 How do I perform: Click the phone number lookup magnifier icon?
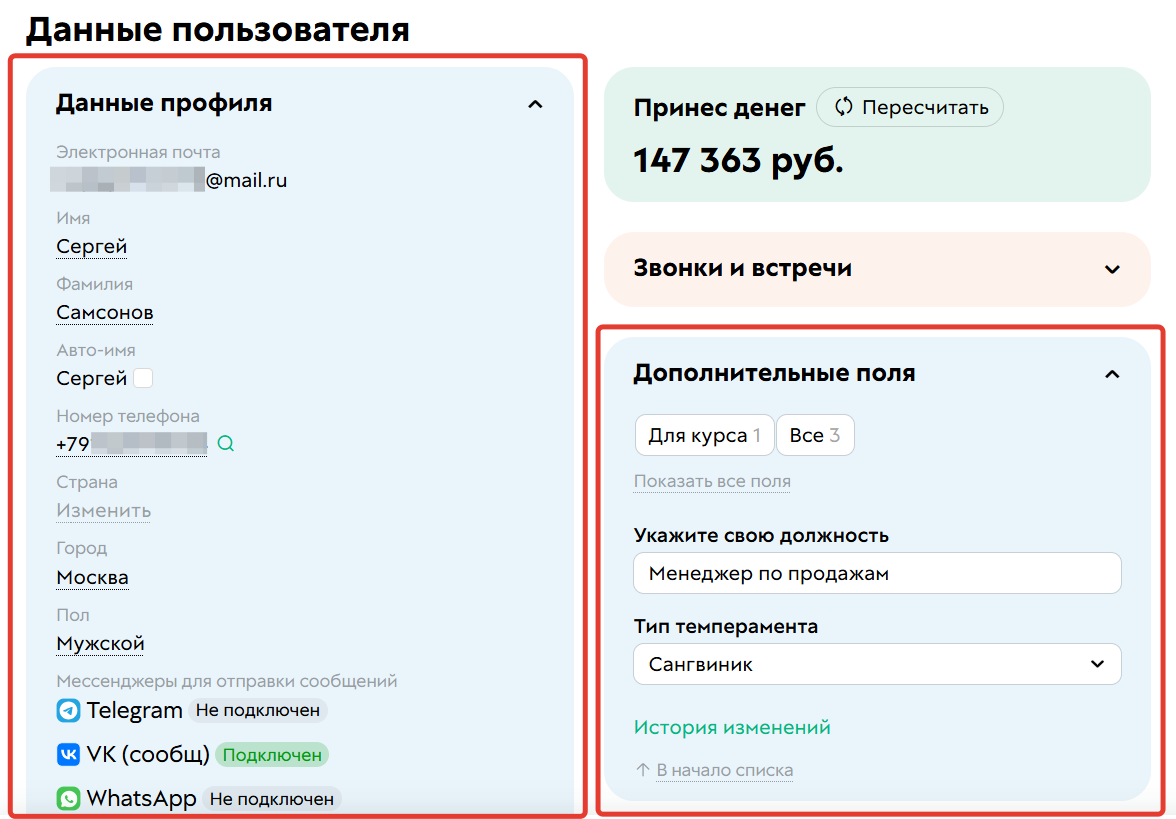tap(225, 443)
